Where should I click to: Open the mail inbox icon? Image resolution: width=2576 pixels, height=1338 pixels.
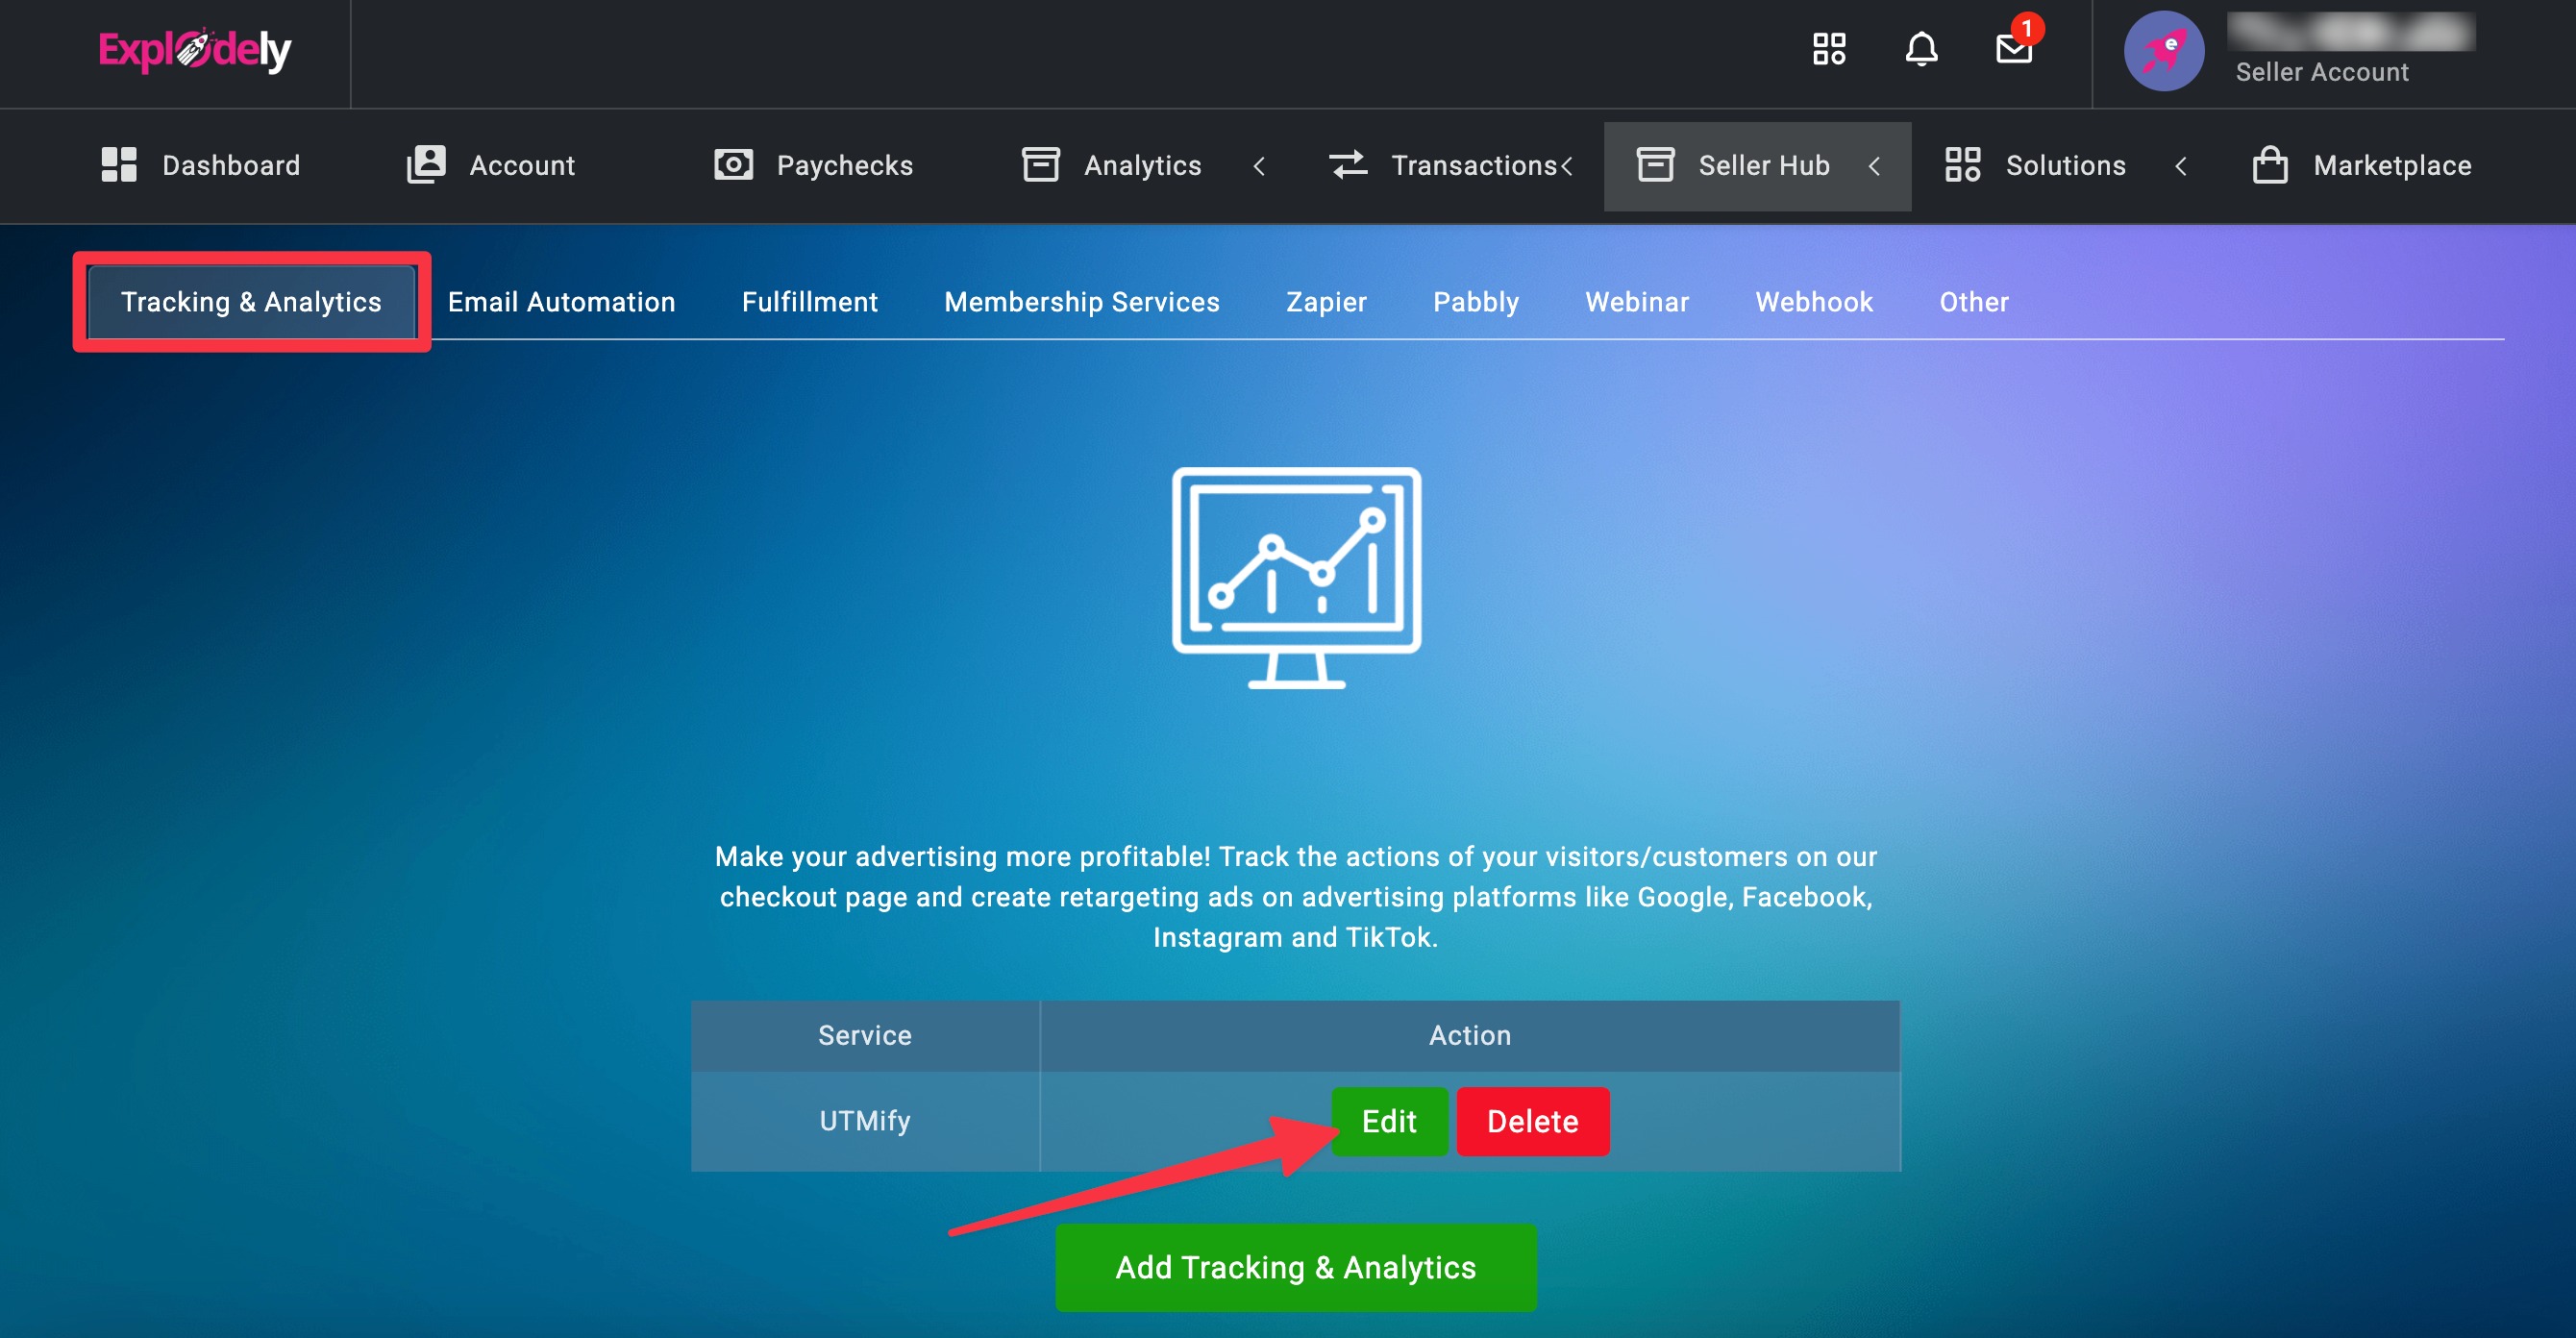coord(2014,48)
